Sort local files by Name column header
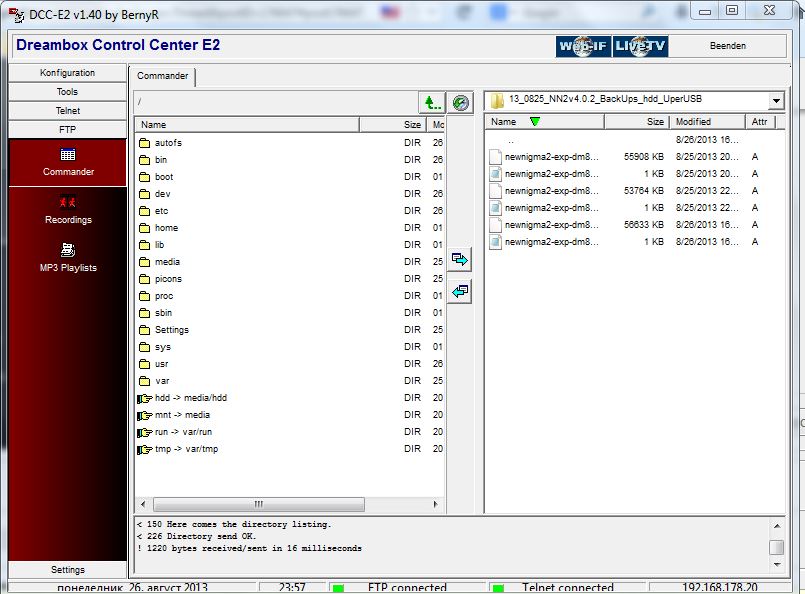The width and height of the screenshot is (805, 594). tap(544, 122)
